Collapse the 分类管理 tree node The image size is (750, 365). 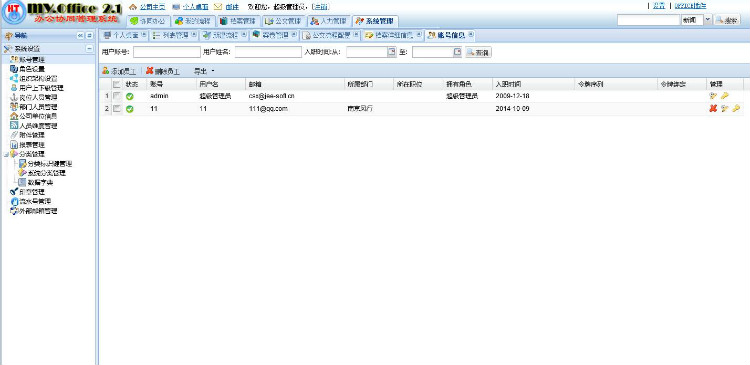tap(6, 155)
